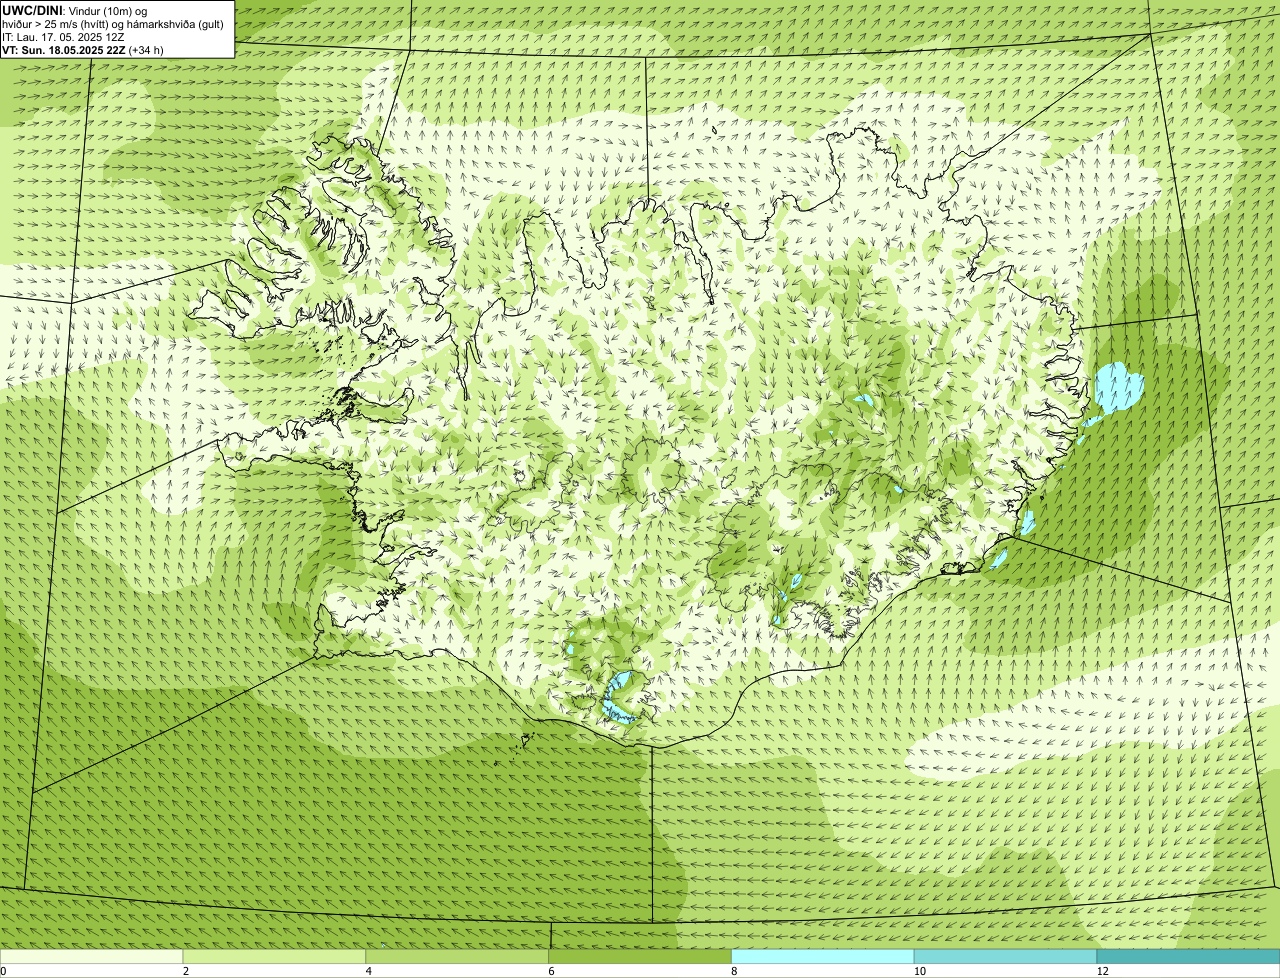This screenshot has width=1280, height=978.
Task: Click the 'VT: Sun. 18.05.2025 22Z' valid time line
Action: [83, 49]
